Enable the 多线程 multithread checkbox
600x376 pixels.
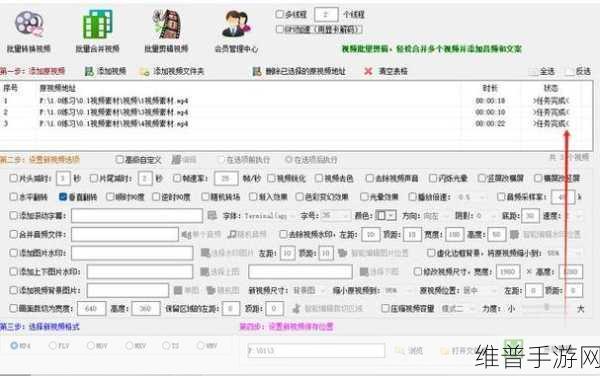point(279,15)
